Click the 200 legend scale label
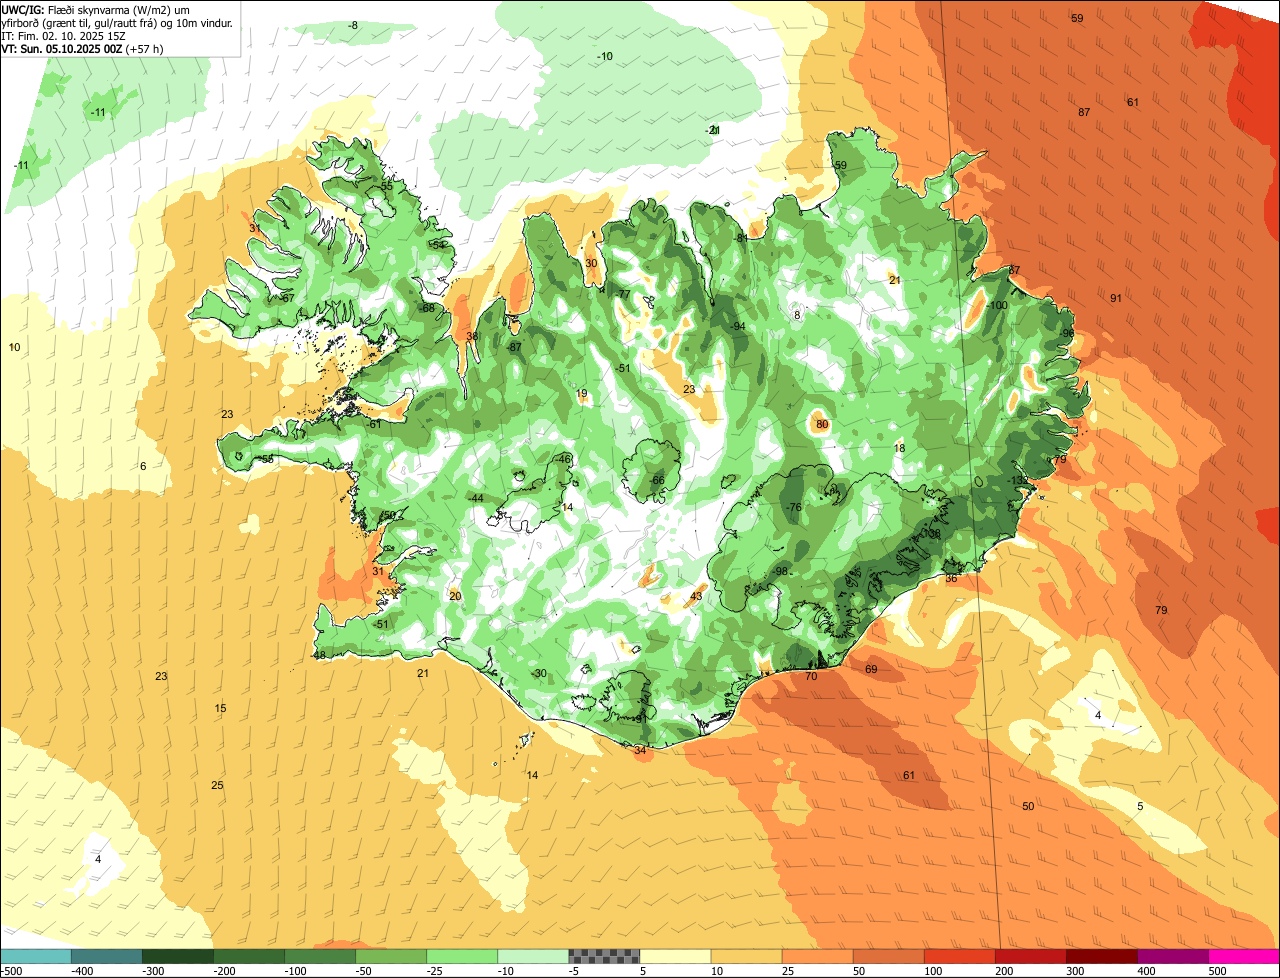Viewport: 1280px width, 978px height. click(x=1004, y=971)
